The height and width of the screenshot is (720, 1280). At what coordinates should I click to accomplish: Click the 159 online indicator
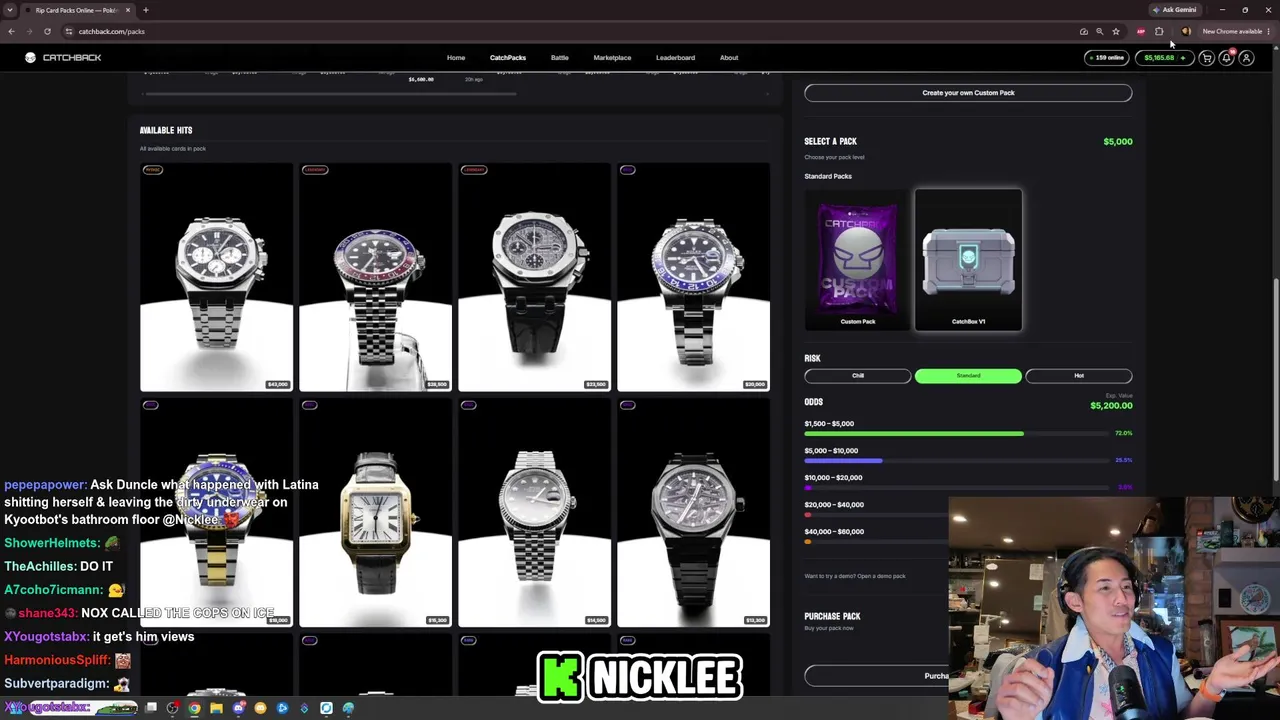[1106, 58]
